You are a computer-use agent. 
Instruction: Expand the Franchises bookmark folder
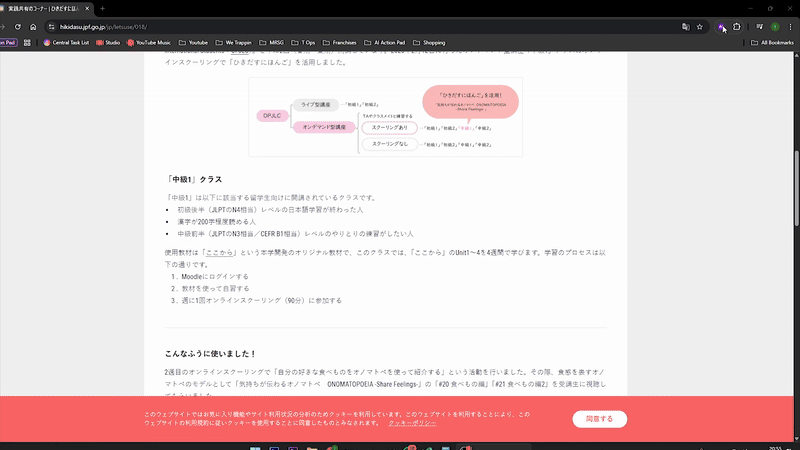[349, 43]
